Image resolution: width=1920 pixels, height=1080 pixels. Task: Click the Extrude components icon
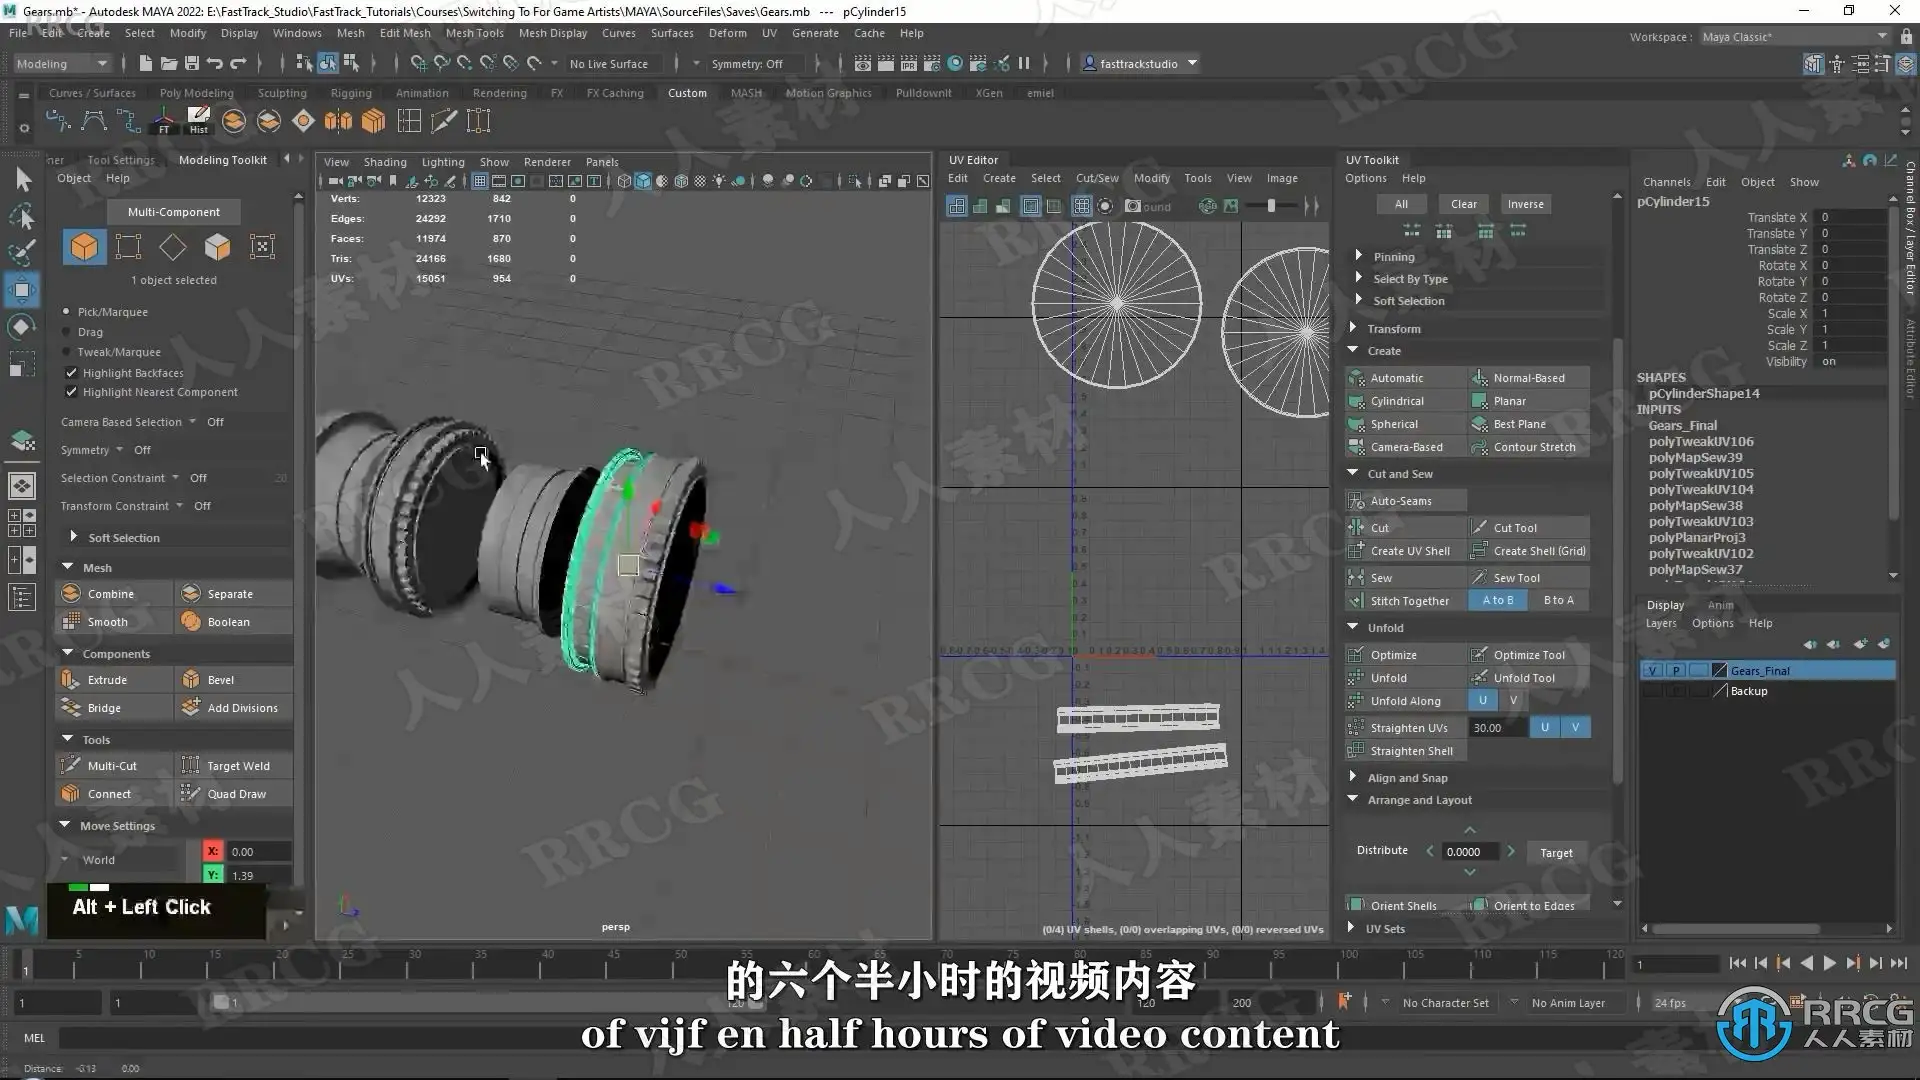(x=71, y=679)
